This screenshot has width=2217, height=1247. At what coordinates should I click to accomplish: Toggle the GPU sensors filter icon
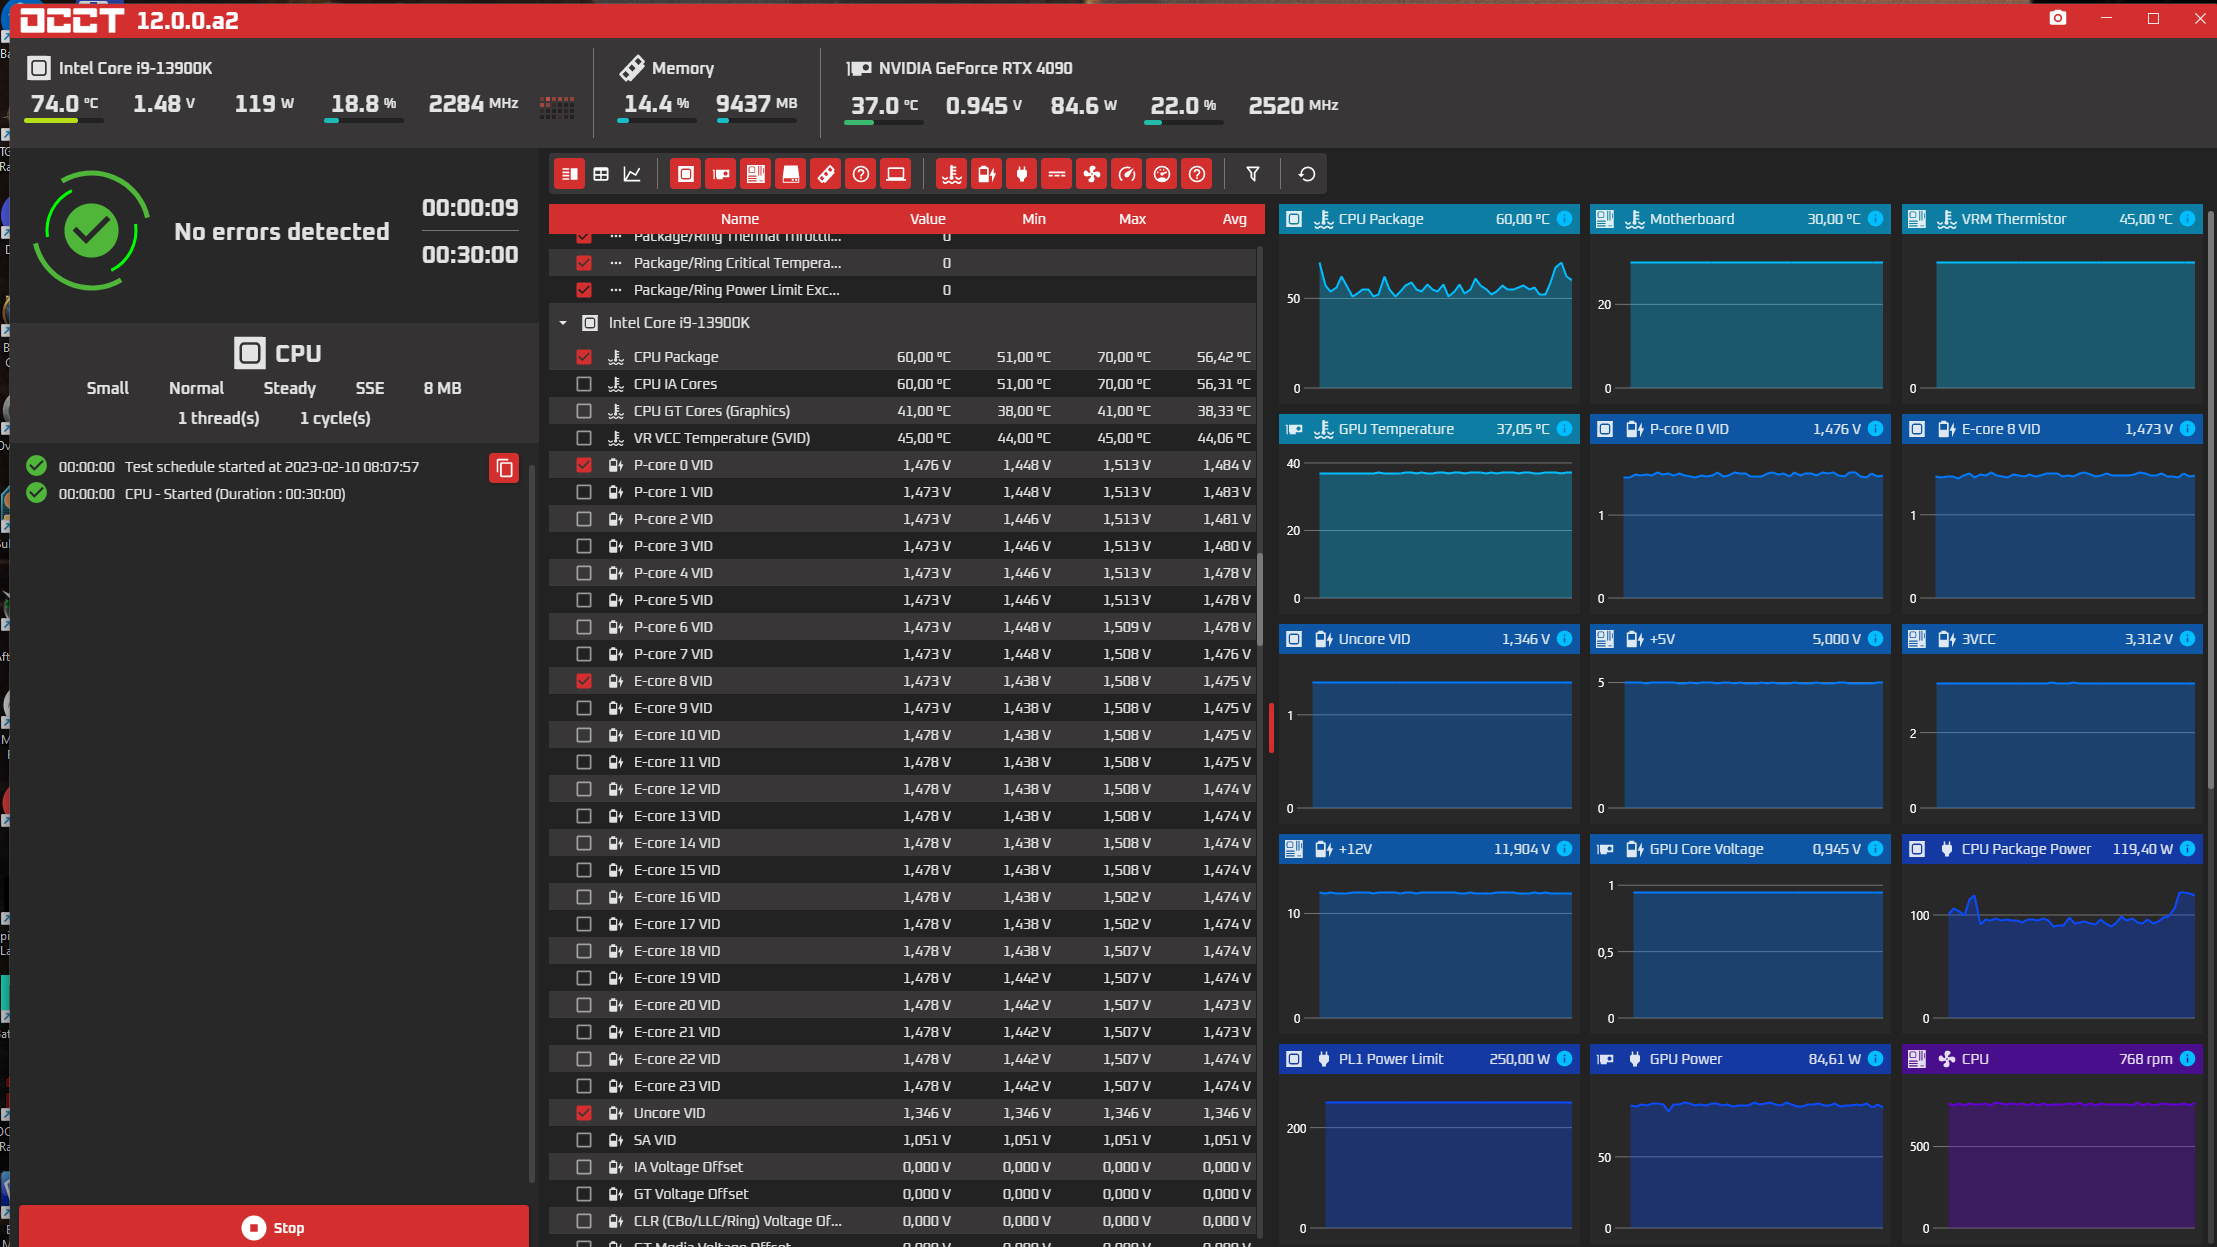721,174
